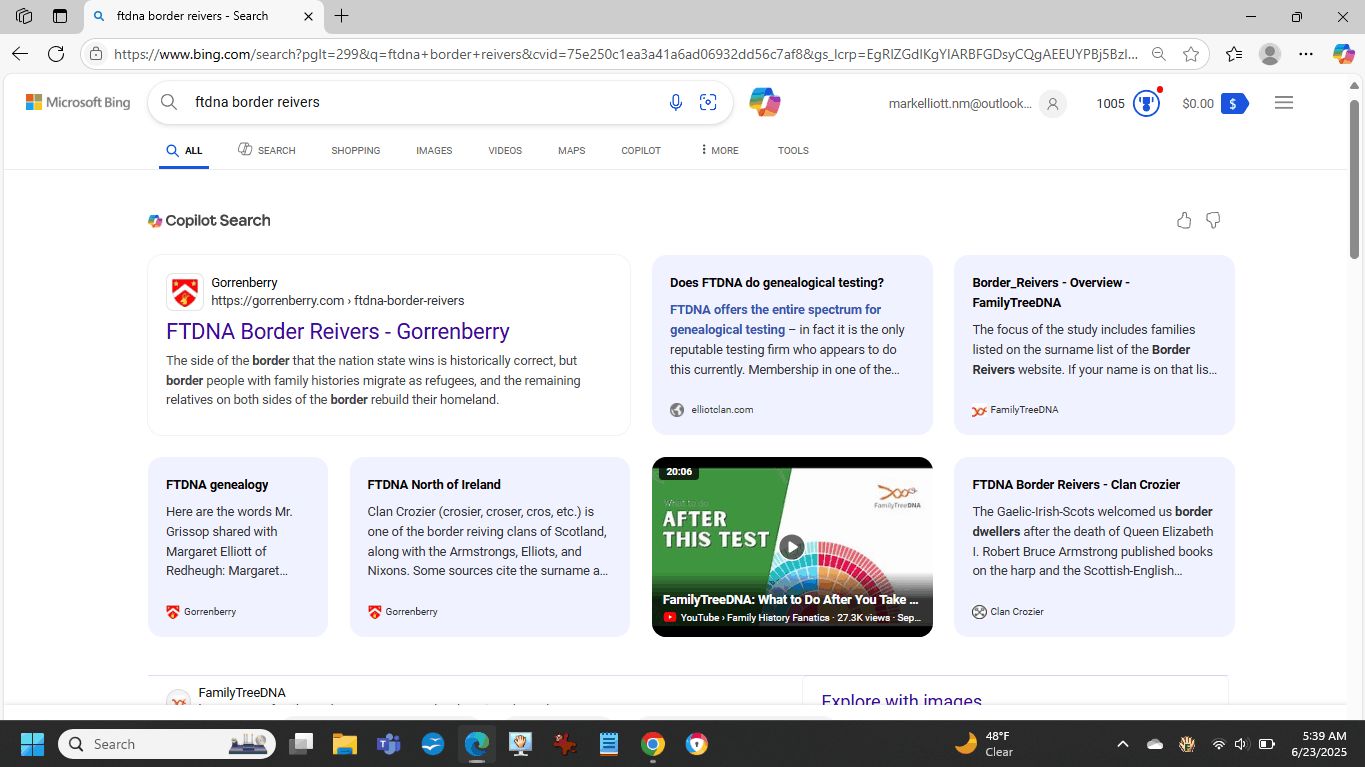1365x767 pixels.
Task: Open the account avatar next to the email
Action: click(1051, 103)
